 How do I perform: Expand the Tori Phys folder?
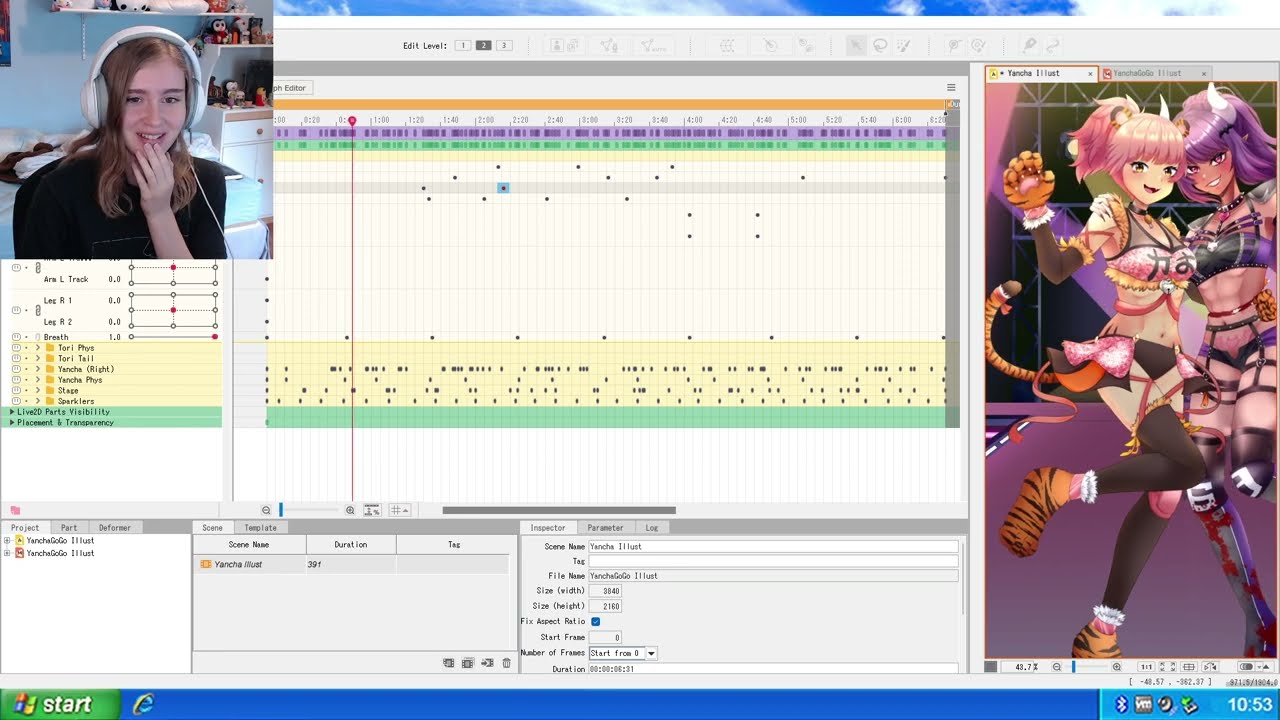[x=39, y=348]
